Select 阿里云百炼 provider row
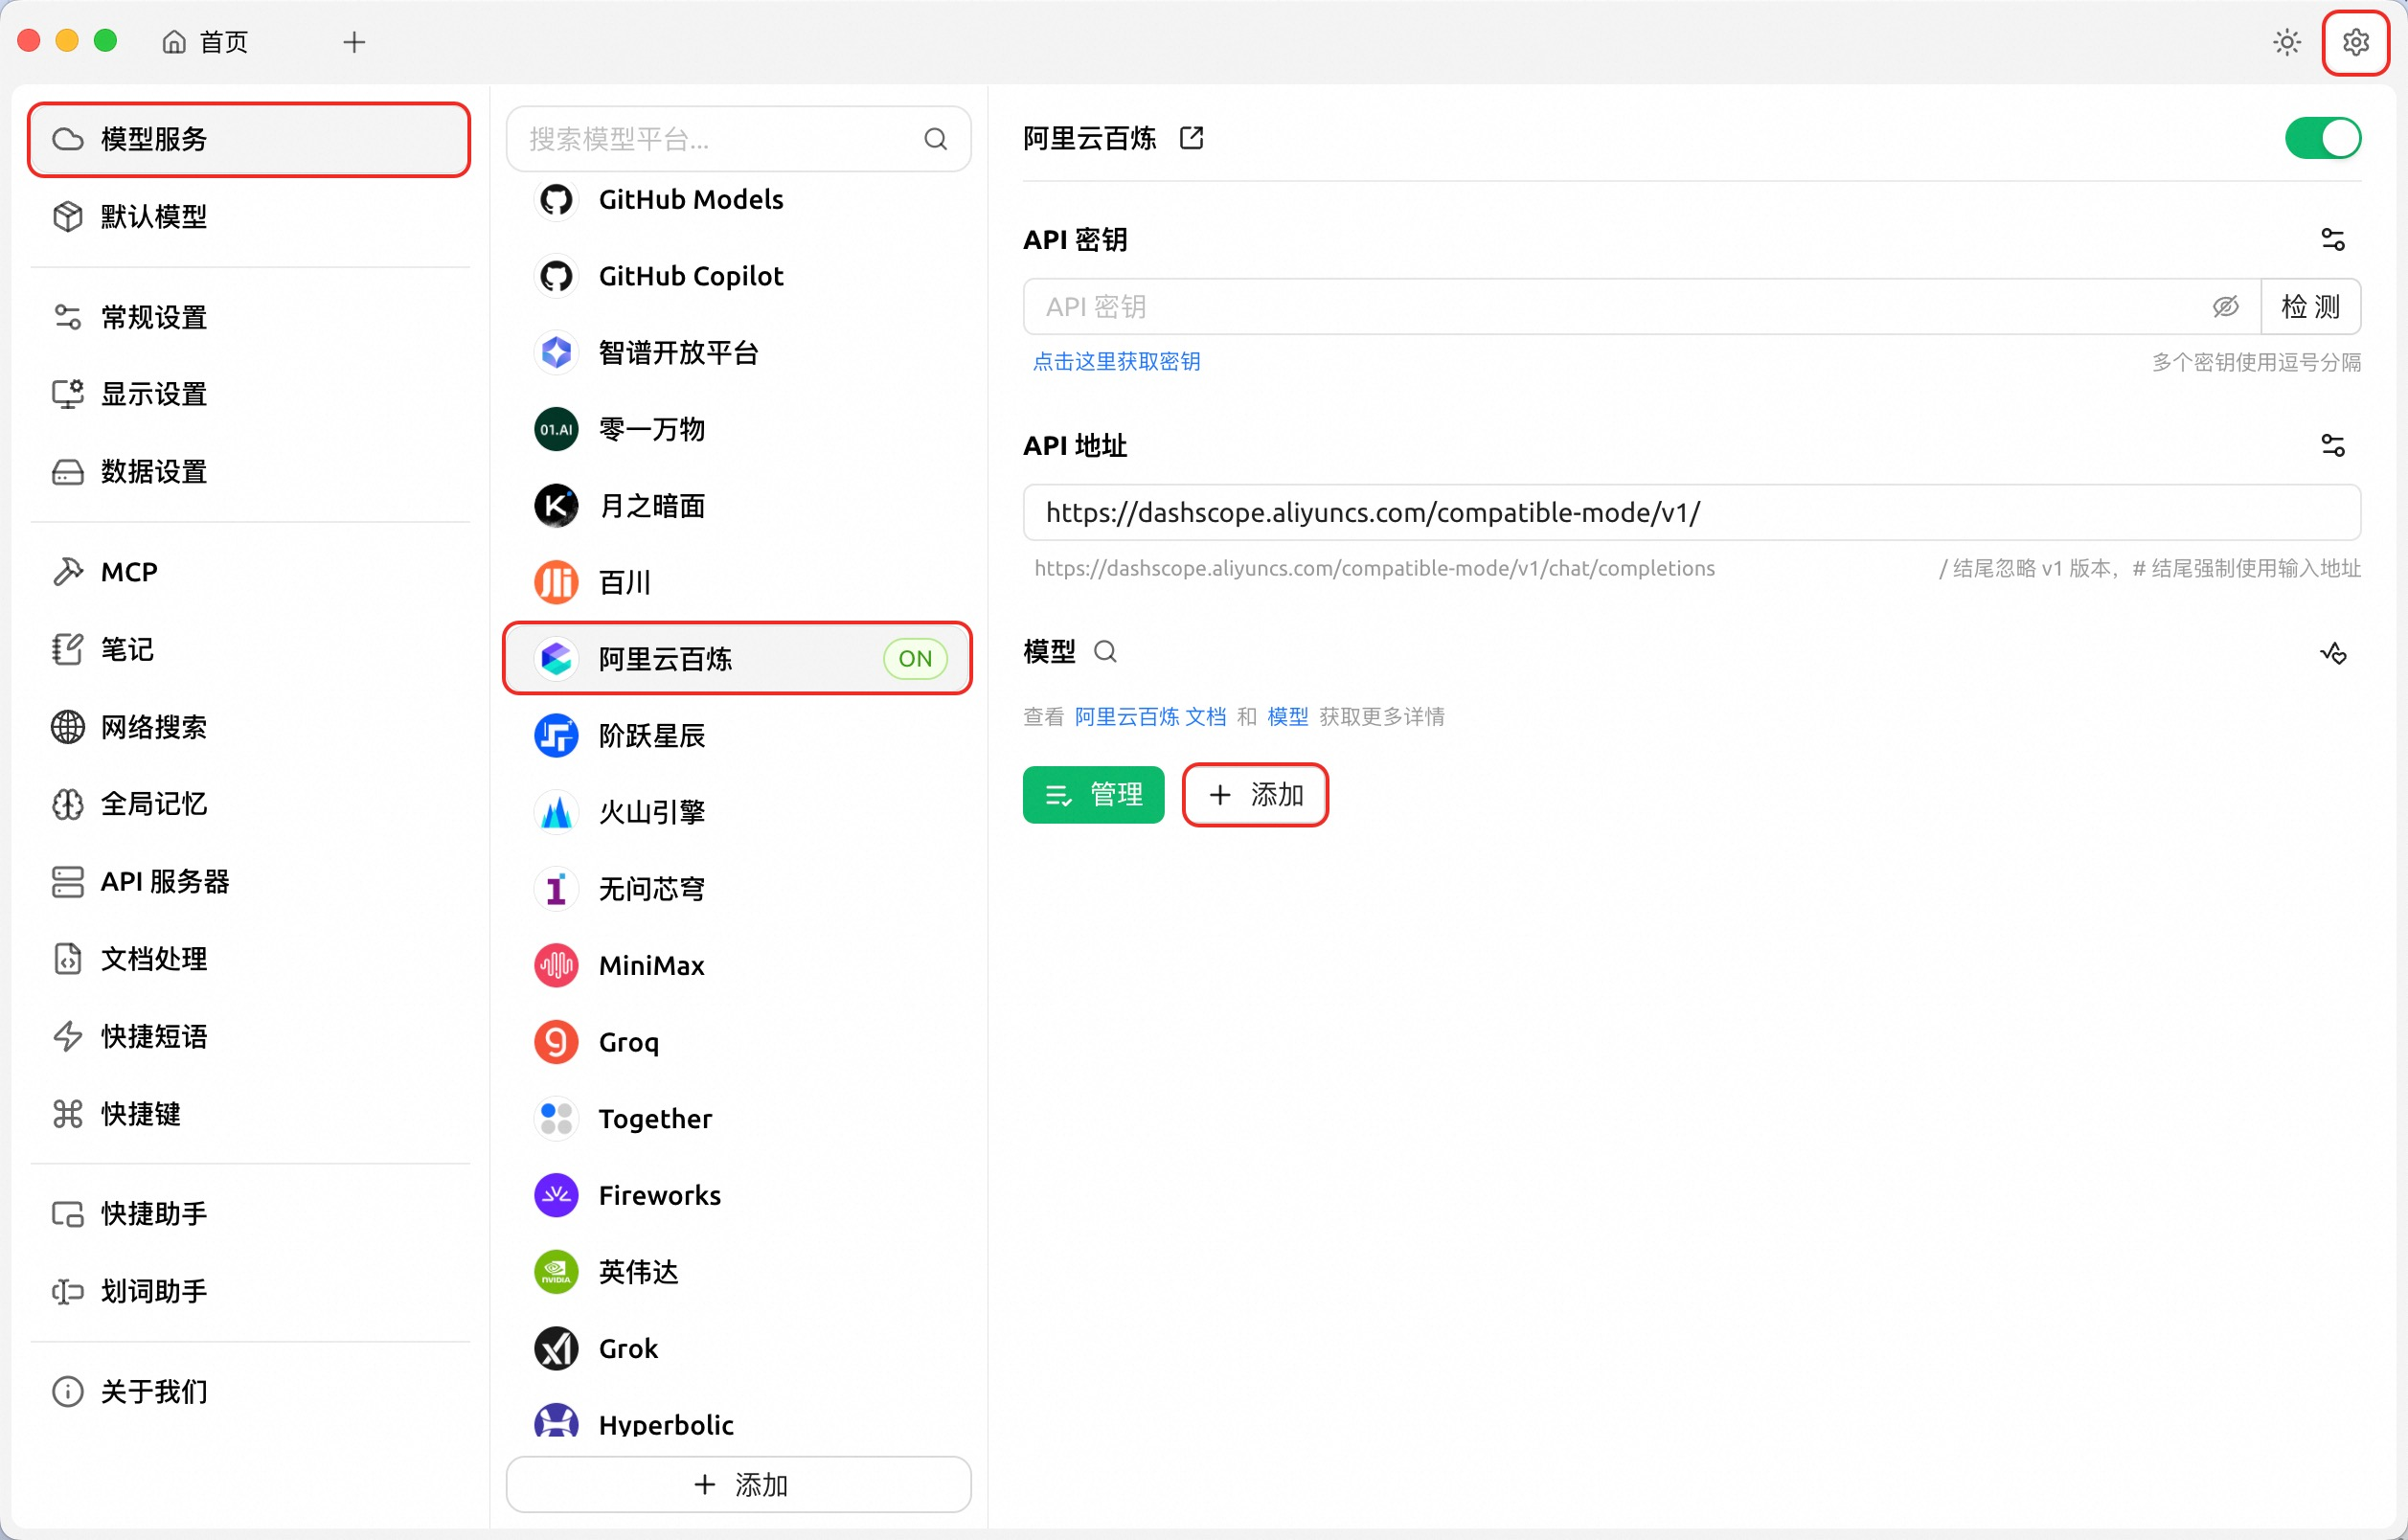This screenshot has height=1540, width=2408. click(738, 659)
